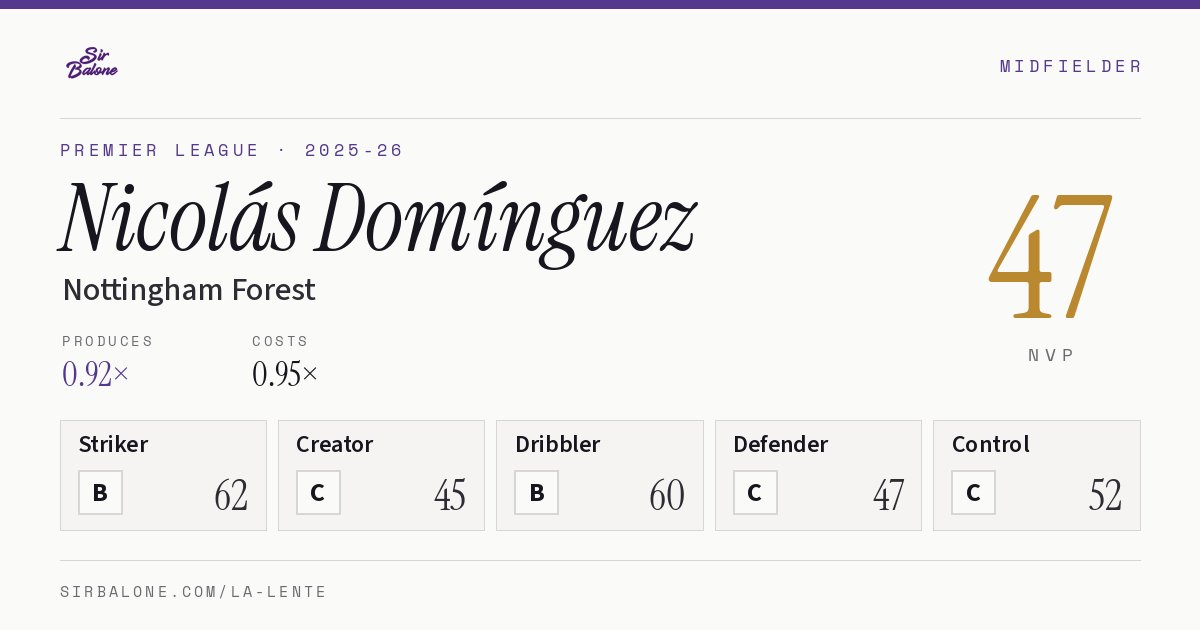Select the 0.92× produces value
Viewport: 1200px width, 630px height.
coord(96,374)
